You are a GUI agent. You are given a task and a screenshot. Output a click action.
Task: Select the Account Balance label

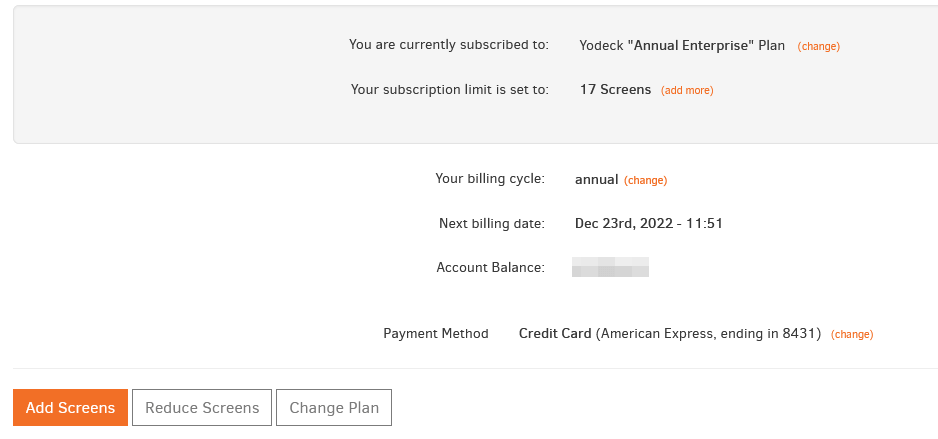click(x=491, y=267)
